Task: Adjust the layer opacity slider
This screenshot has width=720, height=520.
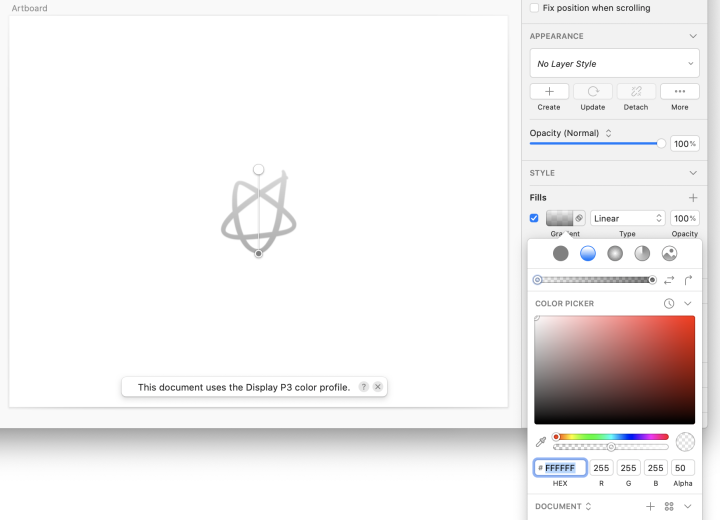Action: (597, 144)
